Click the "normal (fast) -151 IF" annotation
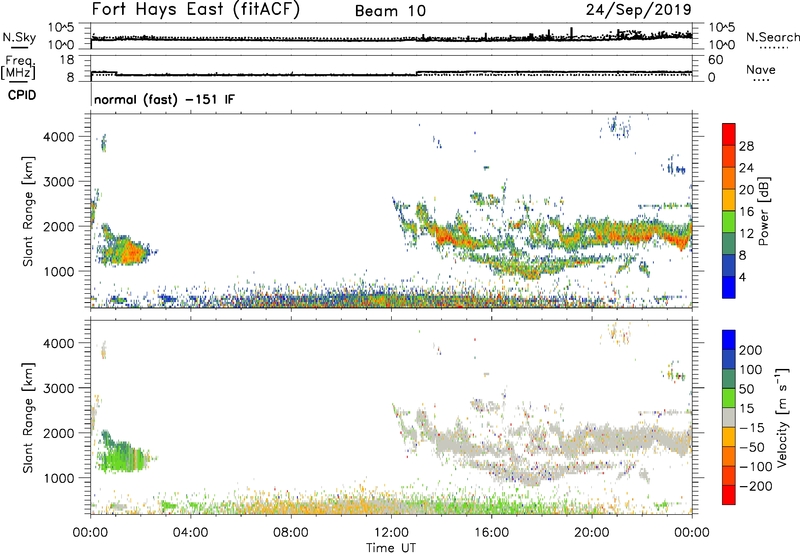 point(164,99)
